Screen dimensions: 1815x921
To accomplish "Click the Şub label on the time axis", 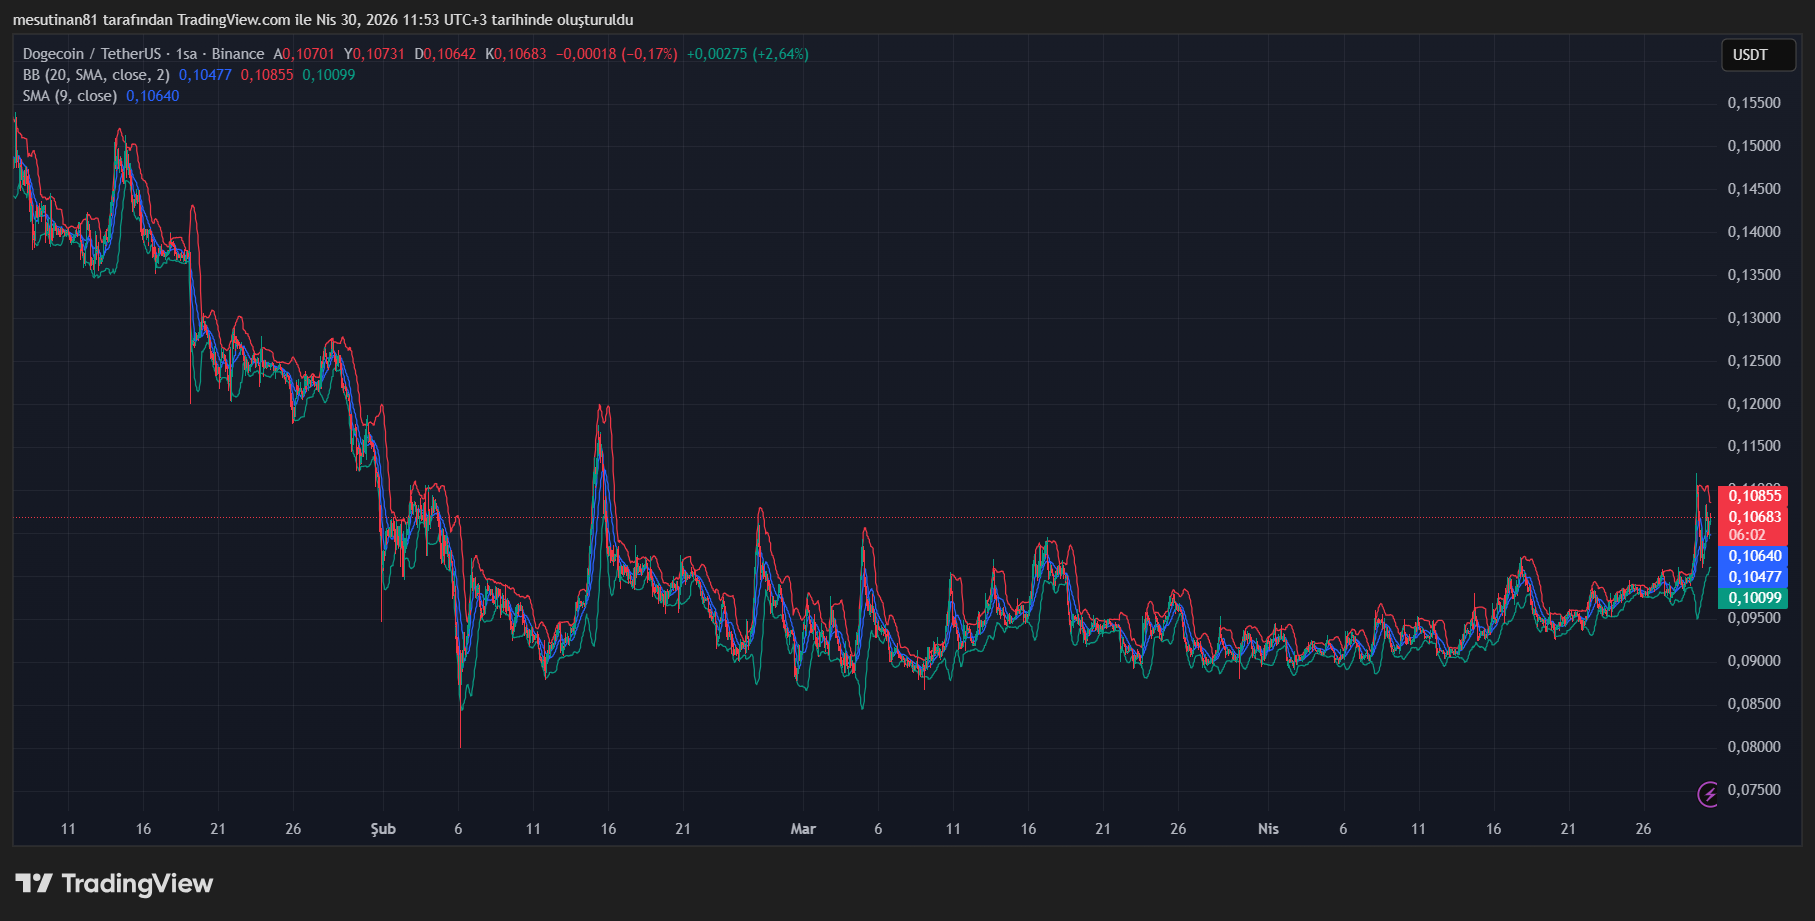I will click(381, 829).
